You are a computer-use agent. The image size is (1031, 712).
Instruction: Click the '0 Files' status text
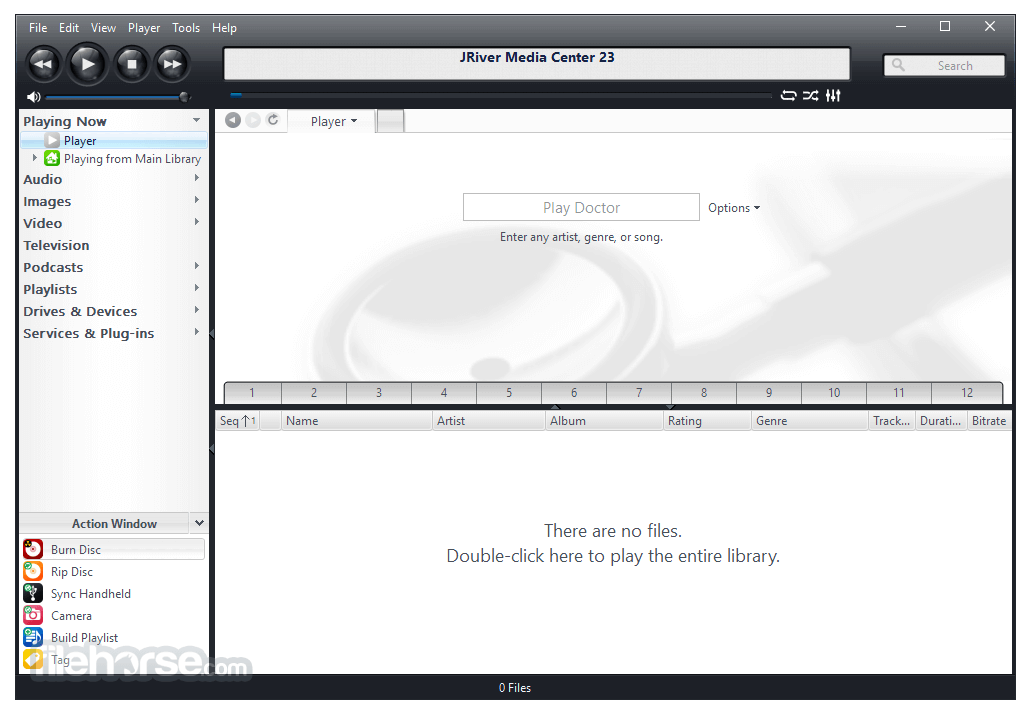515,688
